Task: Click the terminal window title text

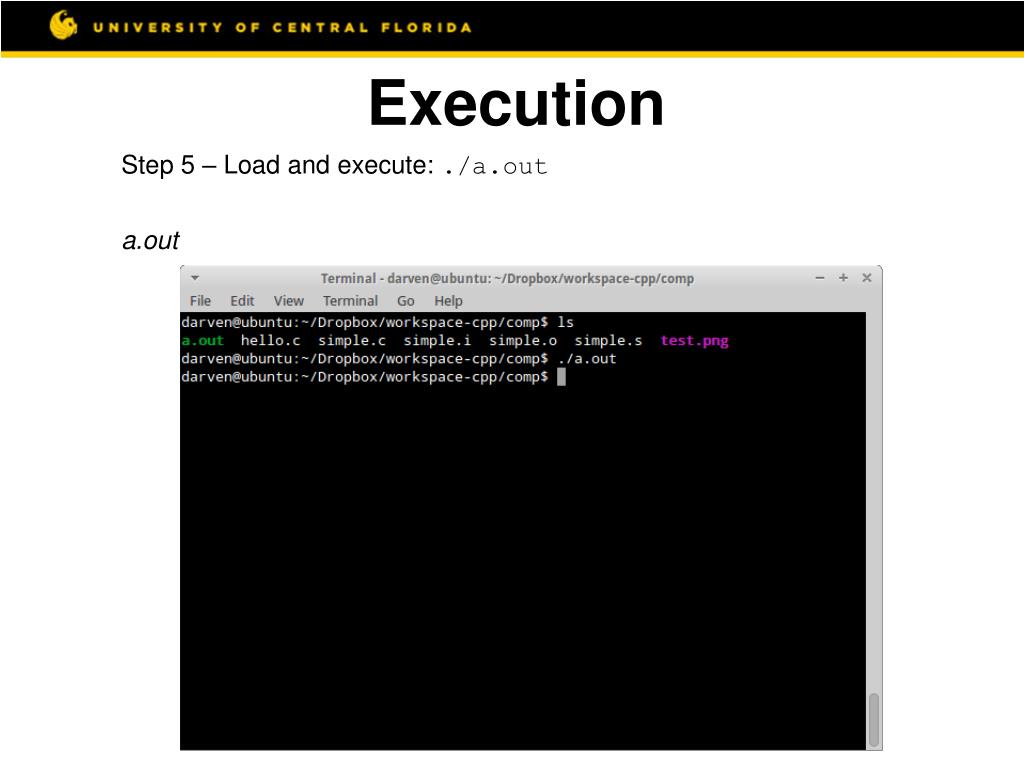Action: coord(507,278)
